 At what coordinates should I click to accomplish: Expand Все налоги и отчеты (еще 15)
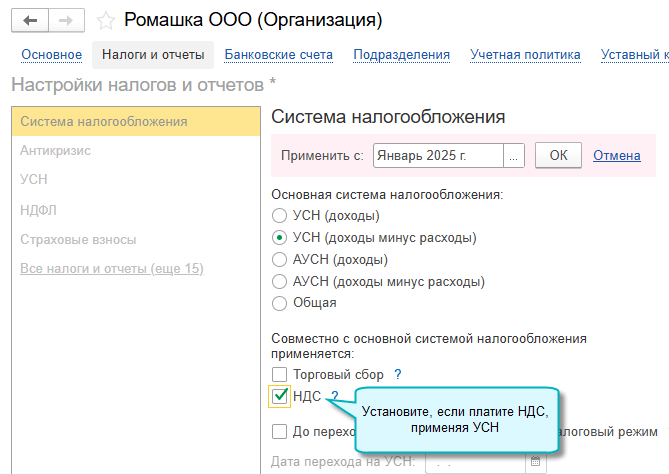111,268
